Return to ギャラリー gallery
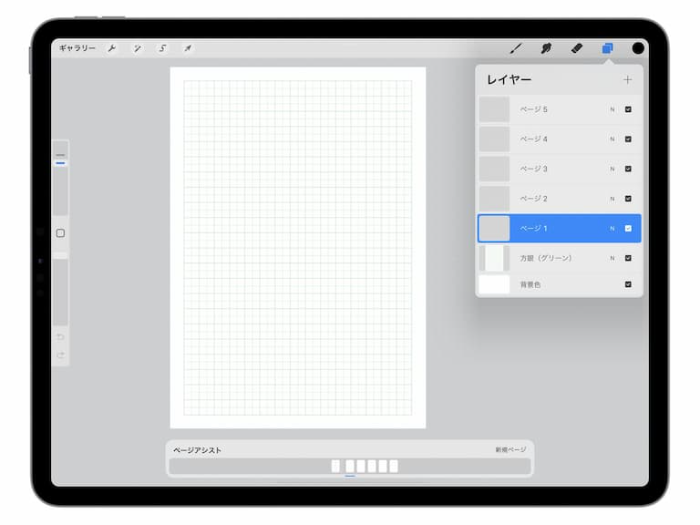 pos(77,48)
